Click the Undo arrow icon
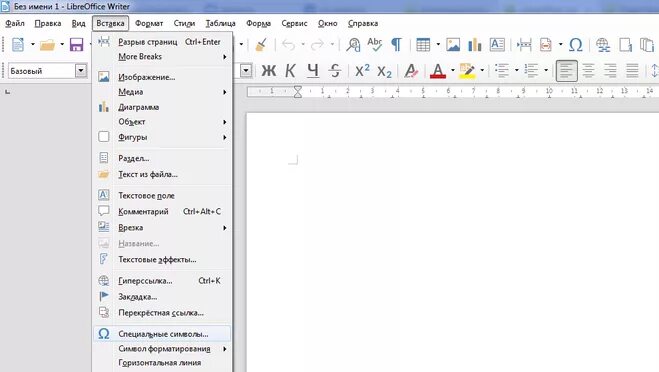The height and width of the screenshot is (372, 659). point(289,45)
